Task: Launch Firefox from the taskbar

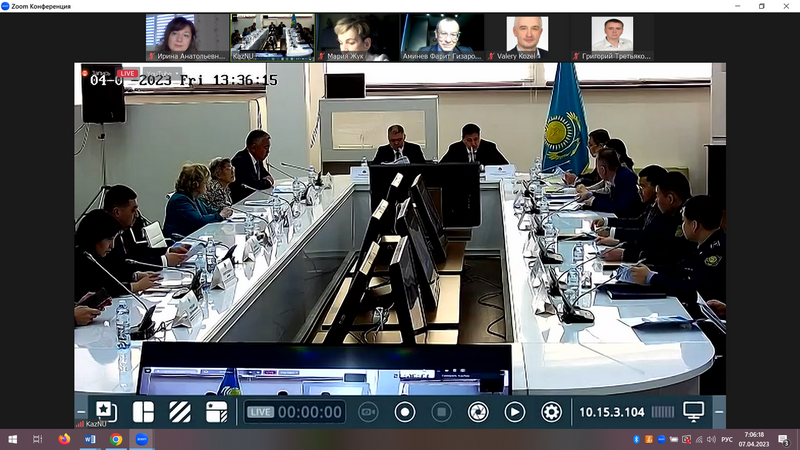Action: [64, 439]
